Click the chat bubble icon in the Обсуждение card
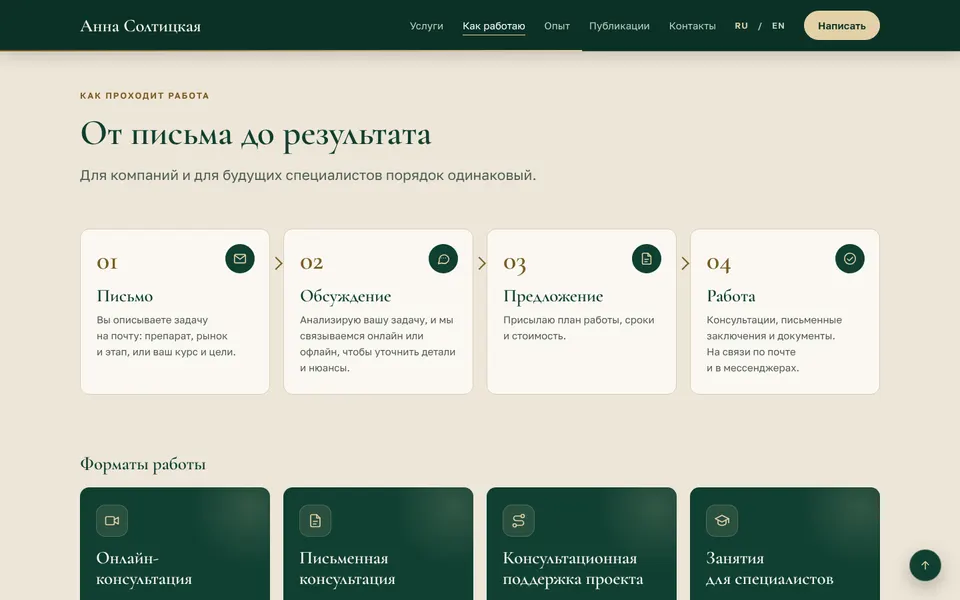 [443, 259]
